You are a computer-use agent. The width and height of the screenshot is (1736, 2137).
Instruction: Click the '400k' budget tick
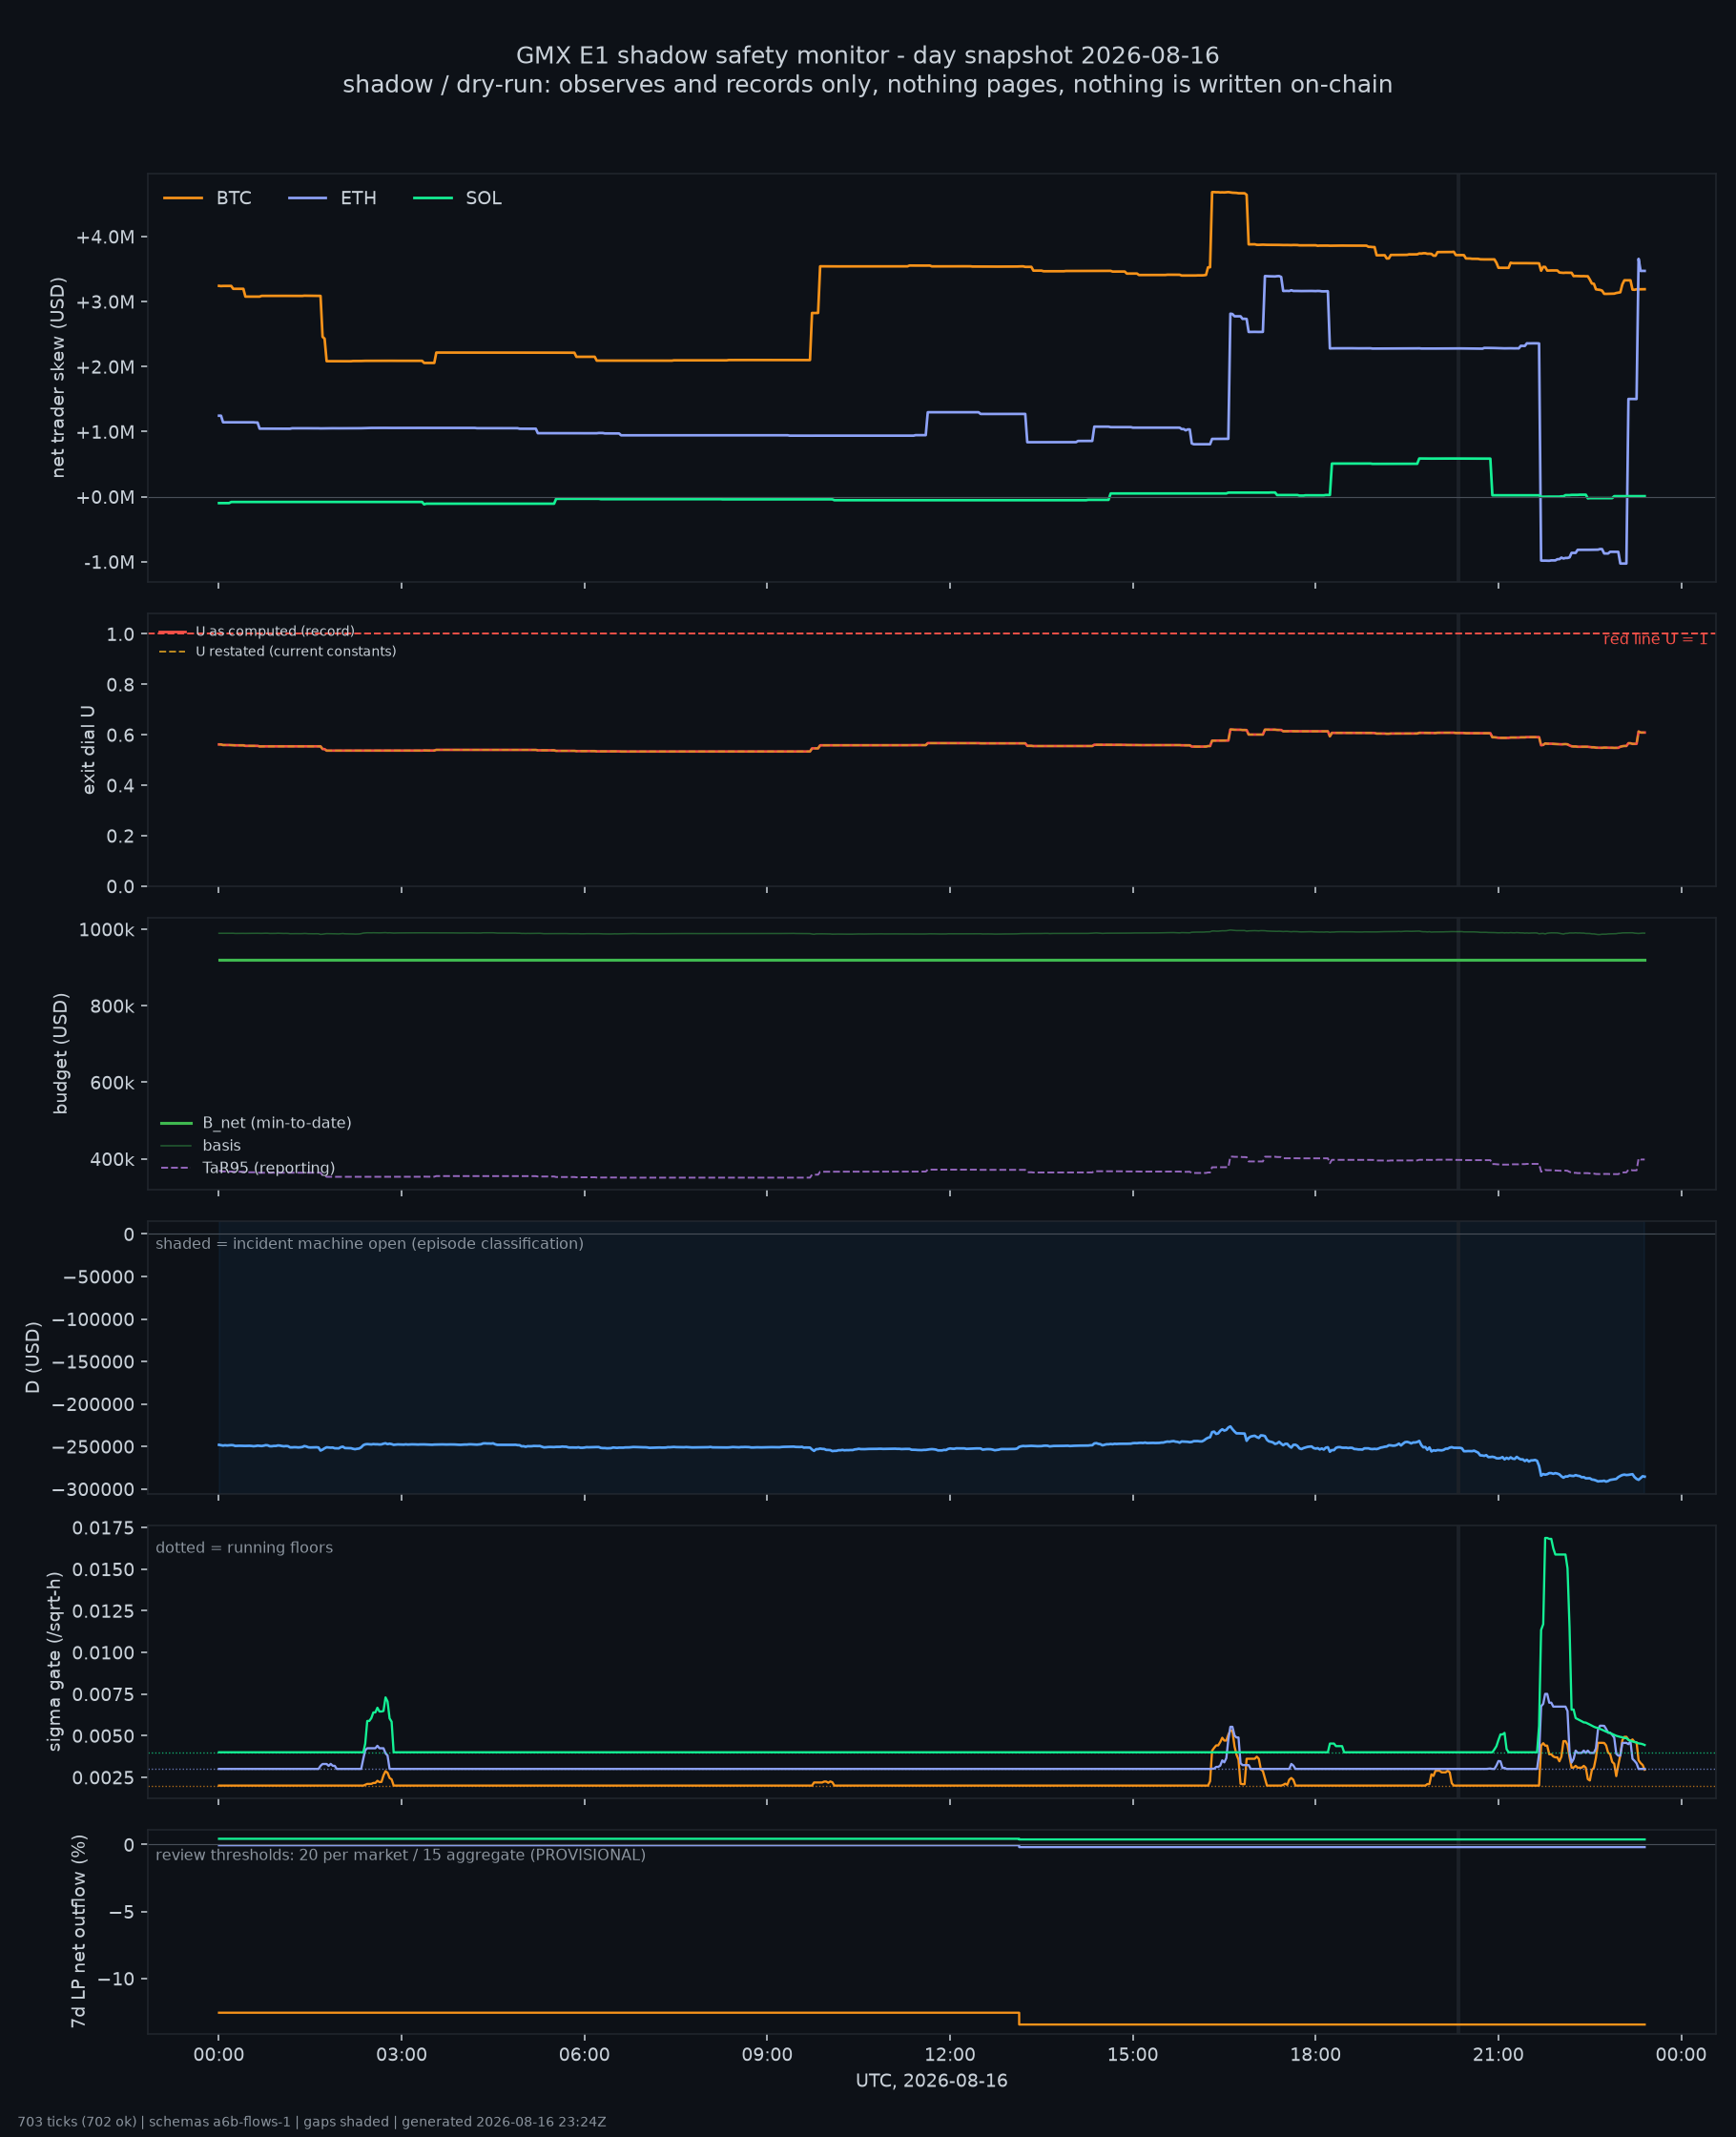[111, 1160]
